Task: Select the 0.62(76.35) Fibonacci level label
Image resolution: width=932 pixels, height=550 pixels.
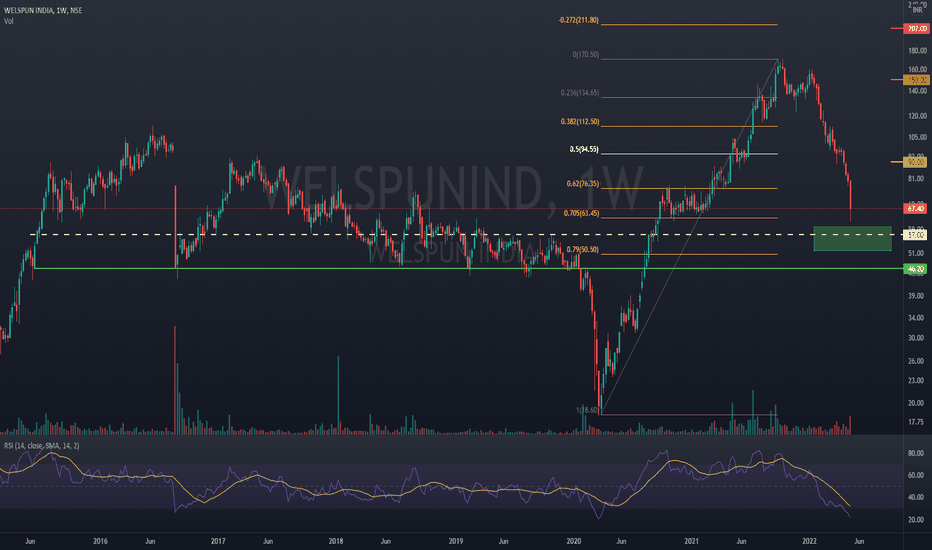Action: (x=582, y=184)
